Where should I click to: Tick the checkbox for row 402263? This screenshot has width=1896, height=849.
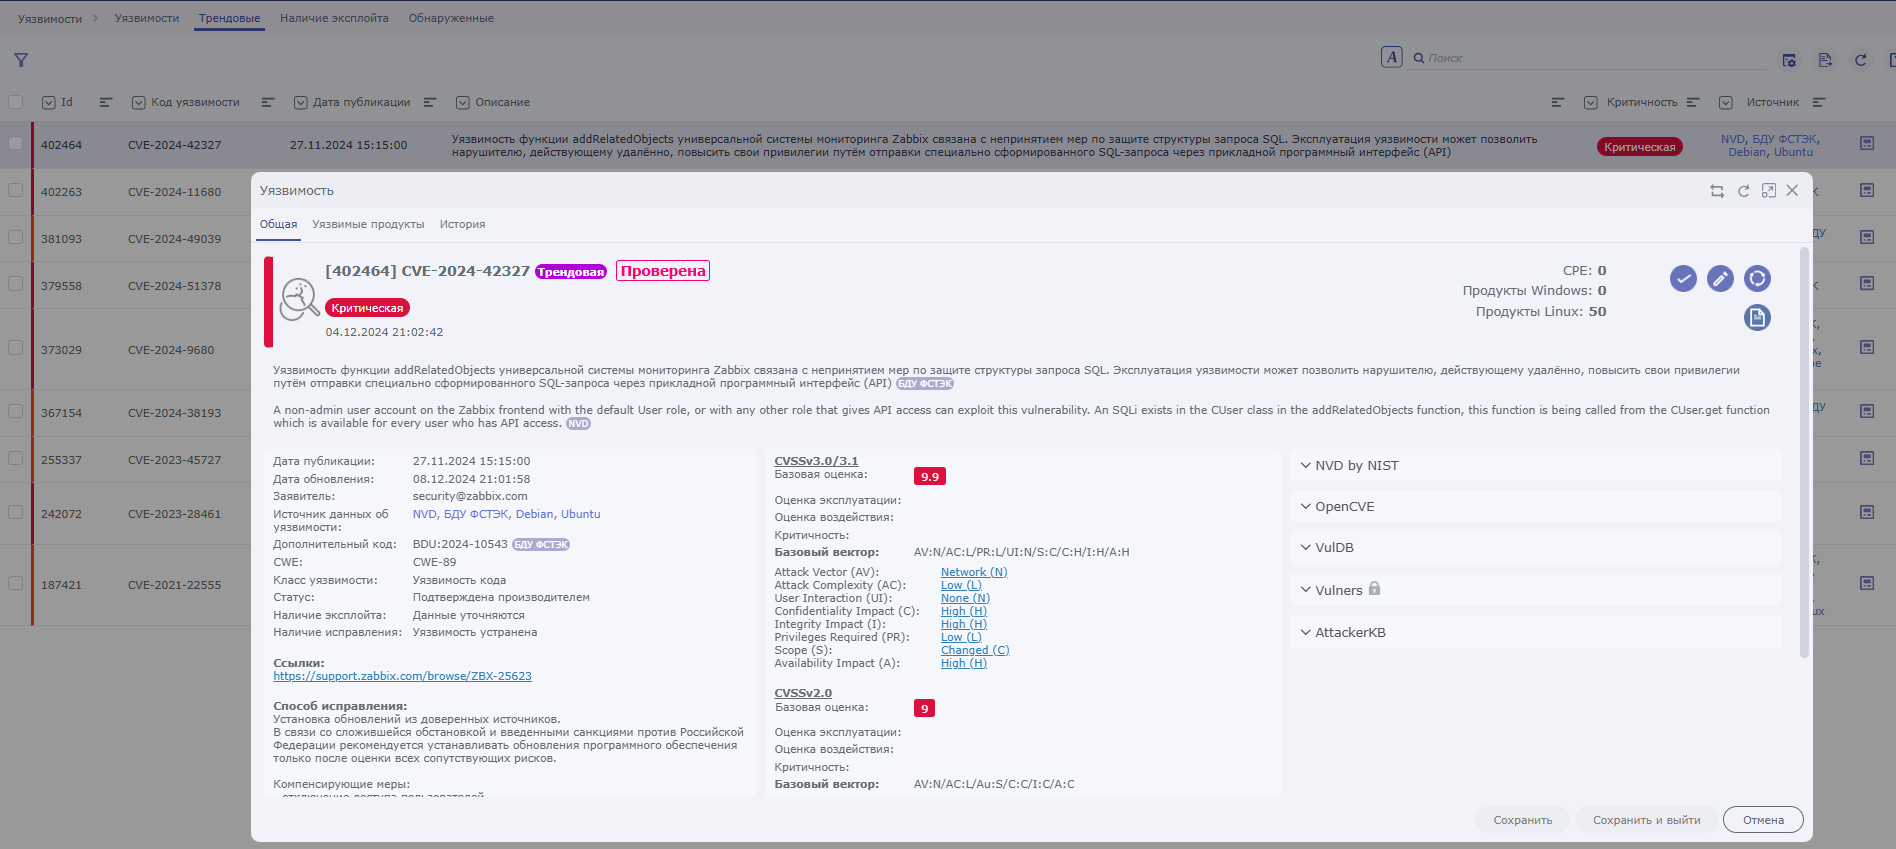15,190
